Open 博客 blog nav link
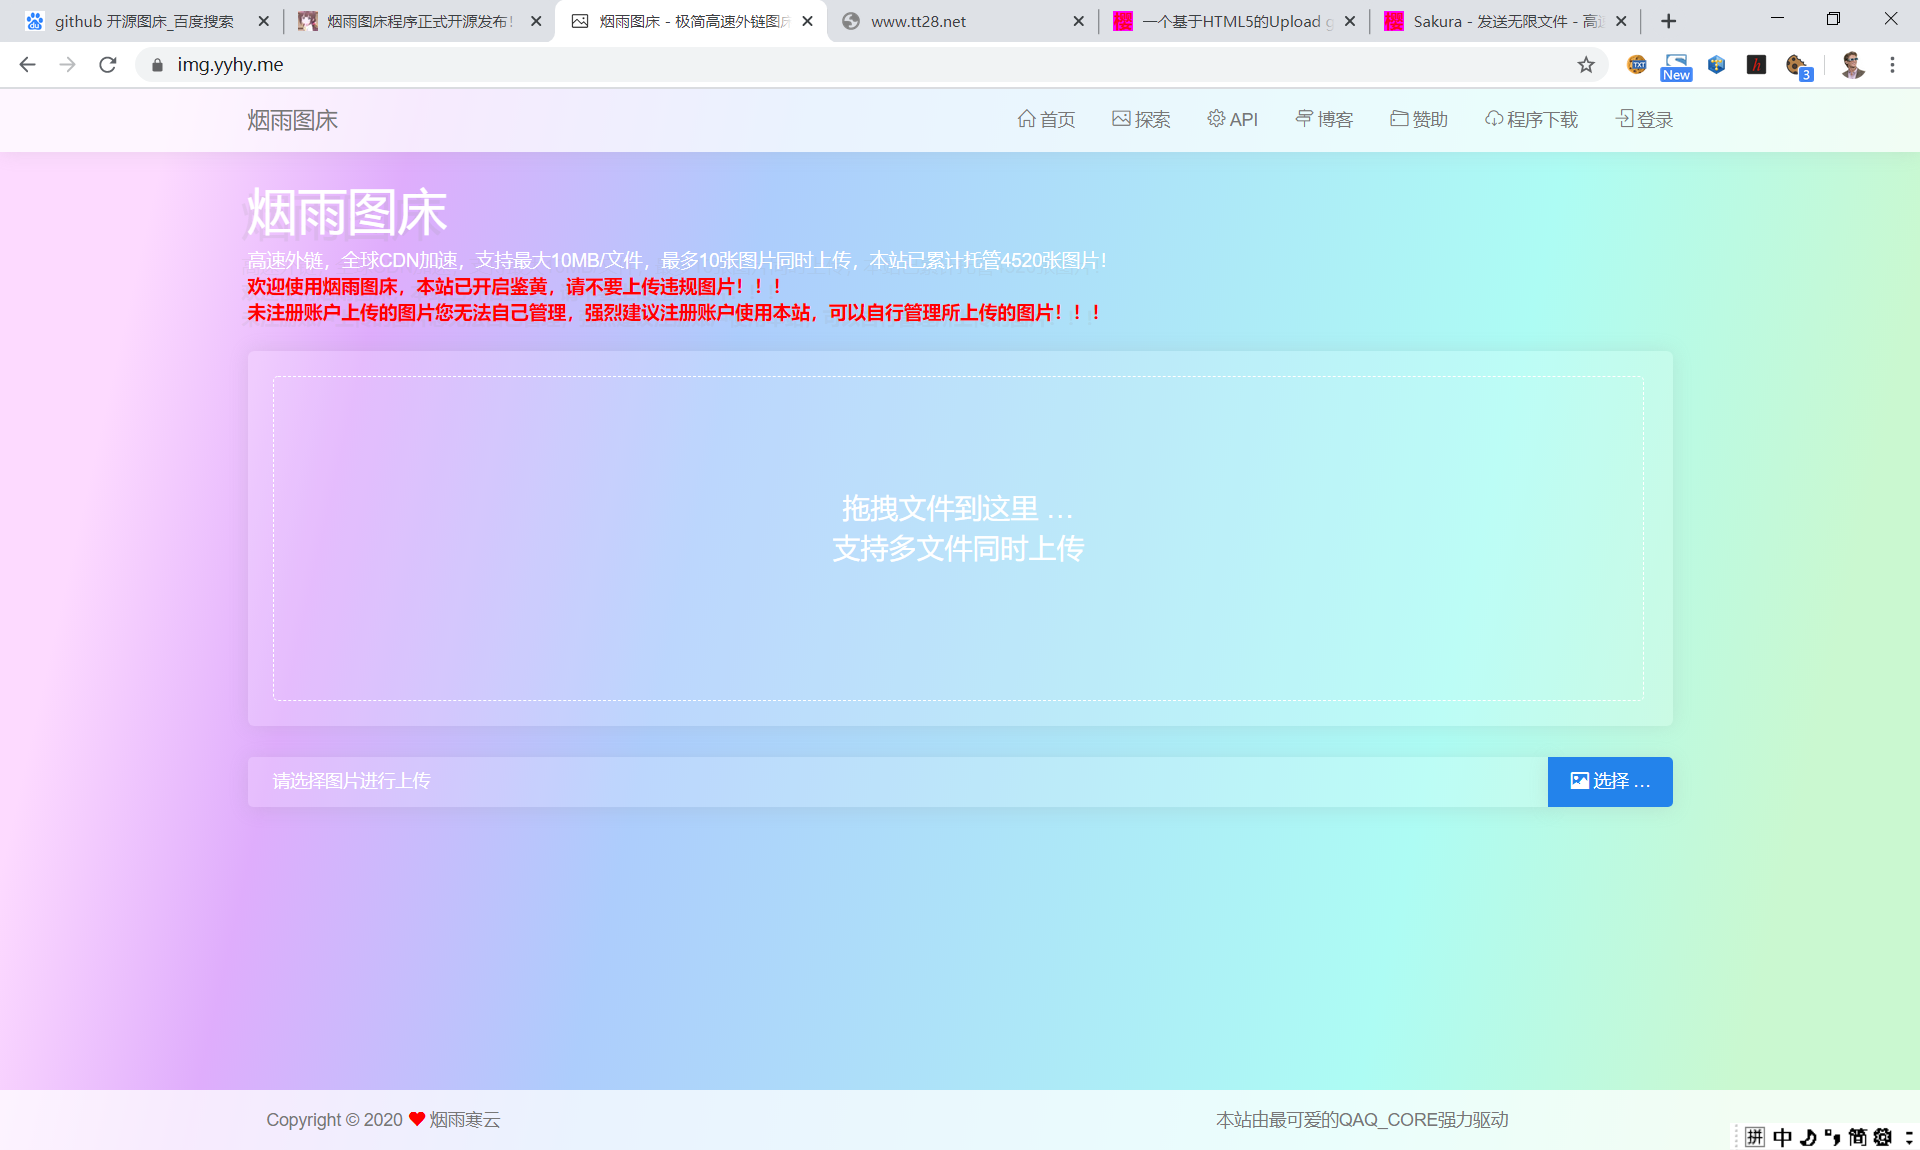Screen dimensions: 1920x1150 coord(1324,120)
